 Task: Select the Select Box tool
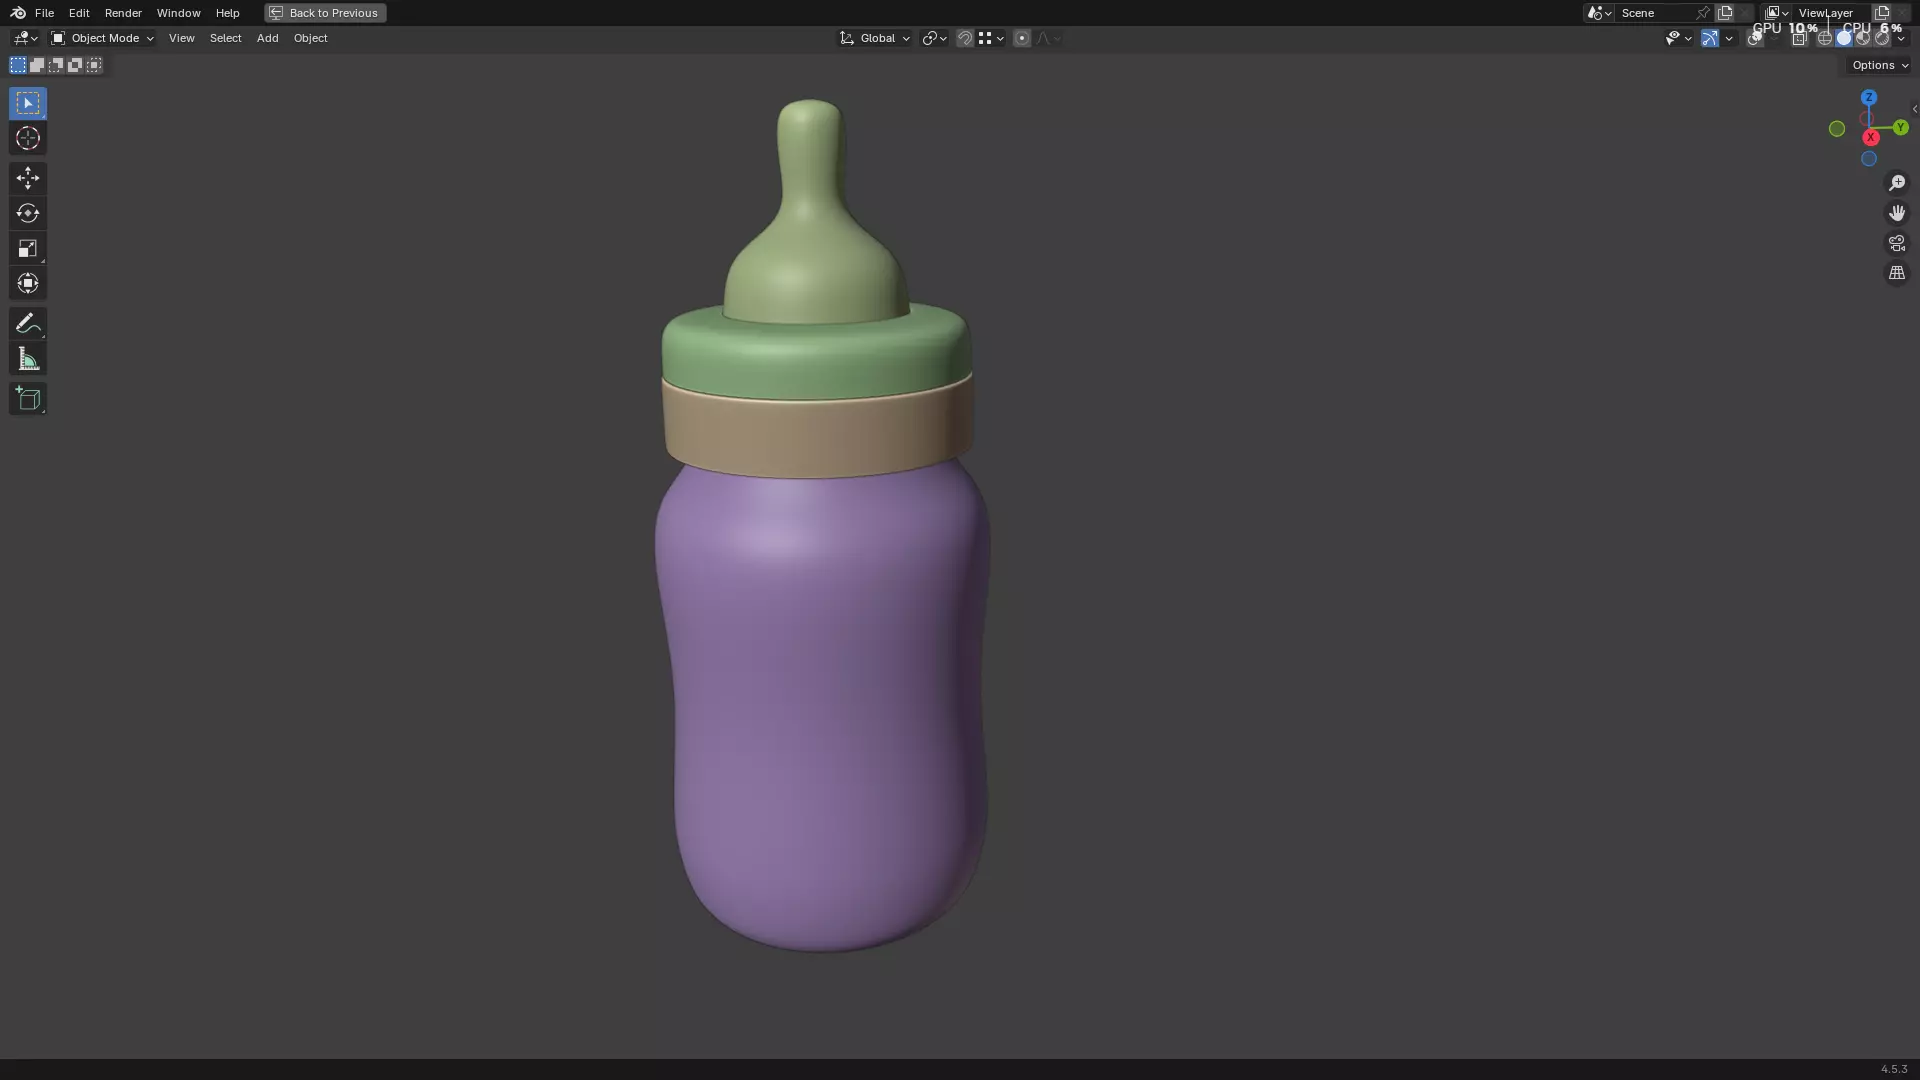point(28,103)
